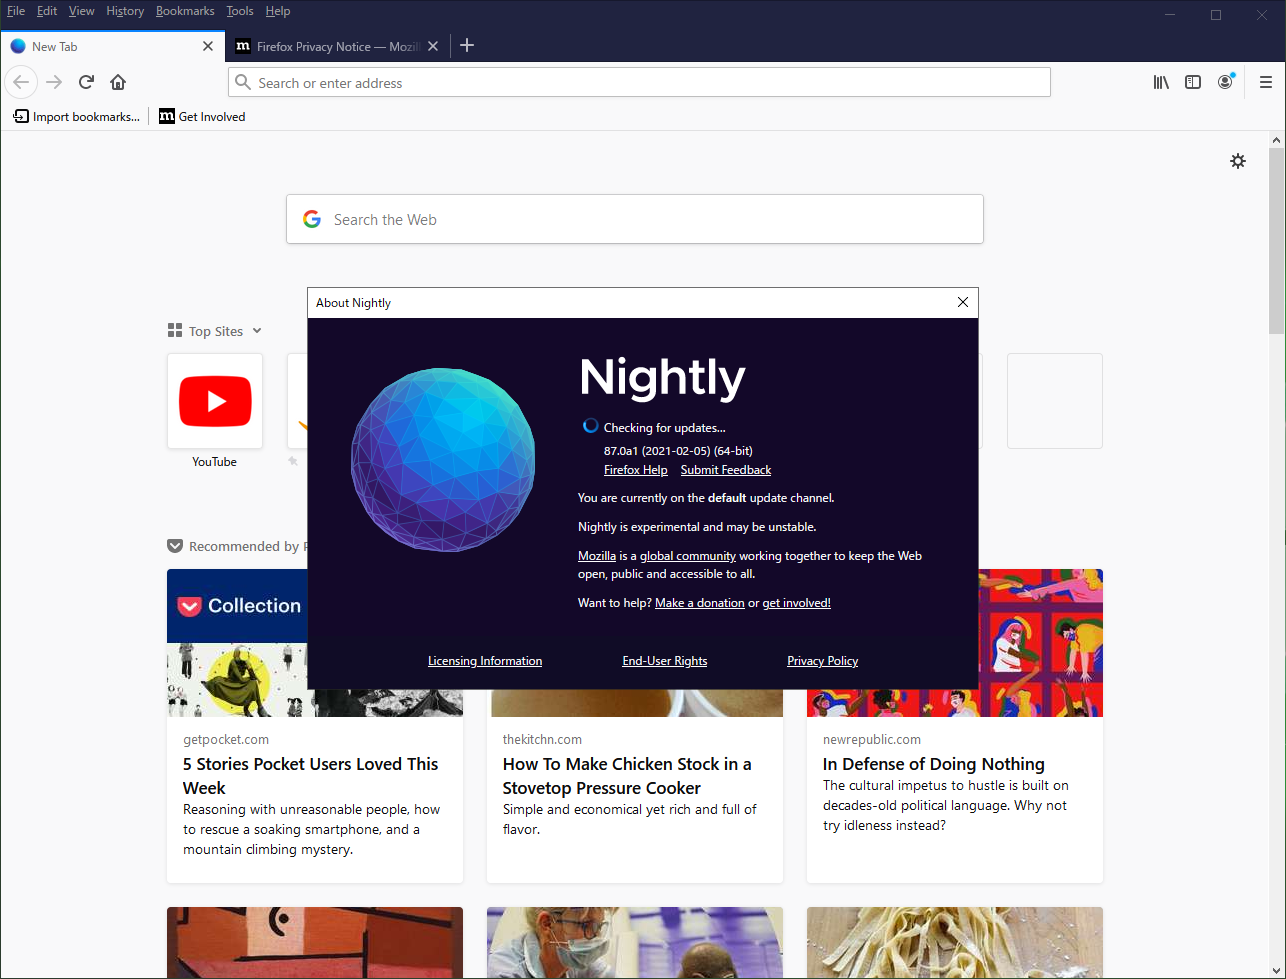Switch to Firefox Privacy Notice tab
This screenshot has width=1286, height=979.
point(336,46)
